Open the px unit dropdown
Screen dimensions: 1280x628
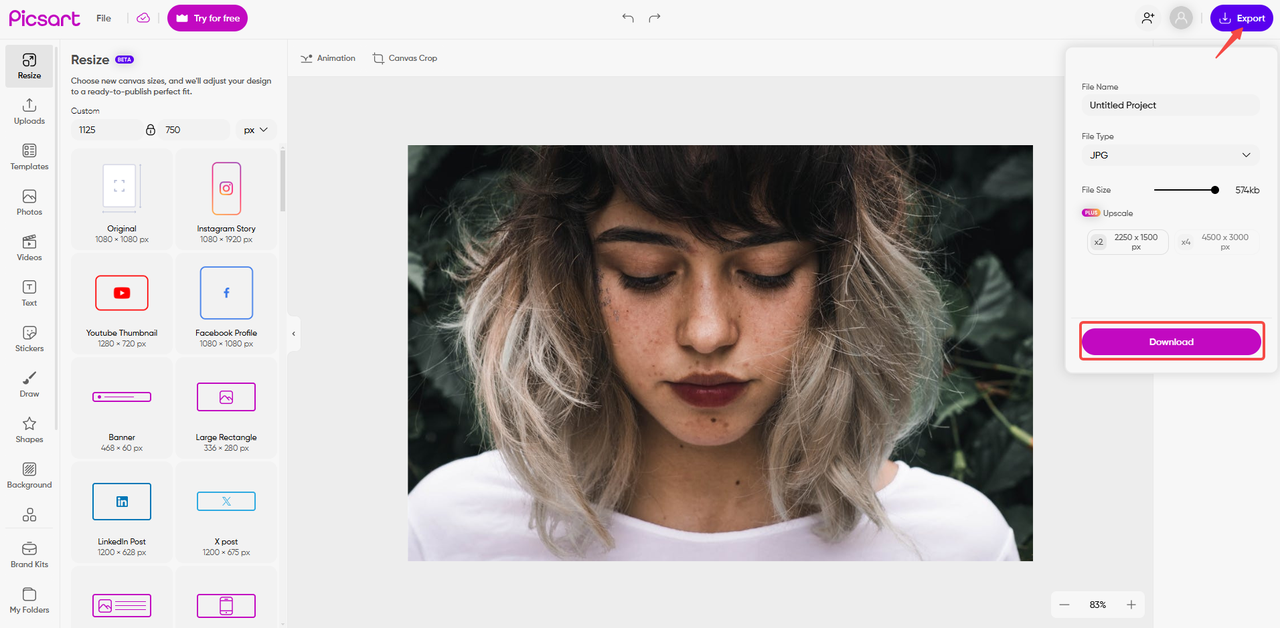[256, 130]
